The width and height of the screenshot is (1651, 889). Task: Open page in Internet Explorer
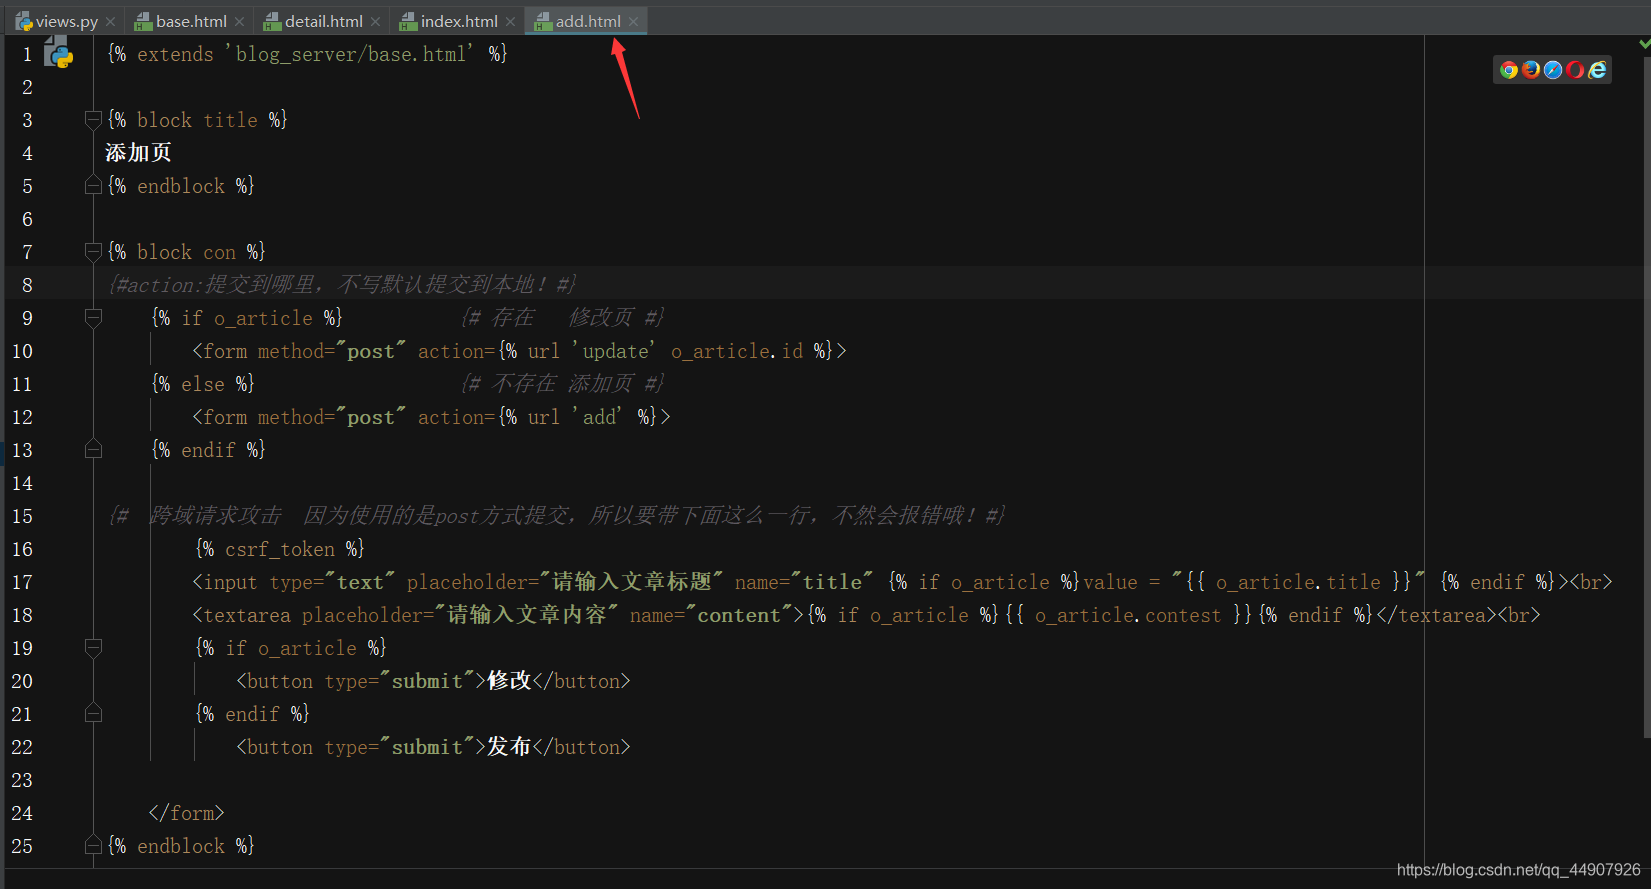[1597, 69]
